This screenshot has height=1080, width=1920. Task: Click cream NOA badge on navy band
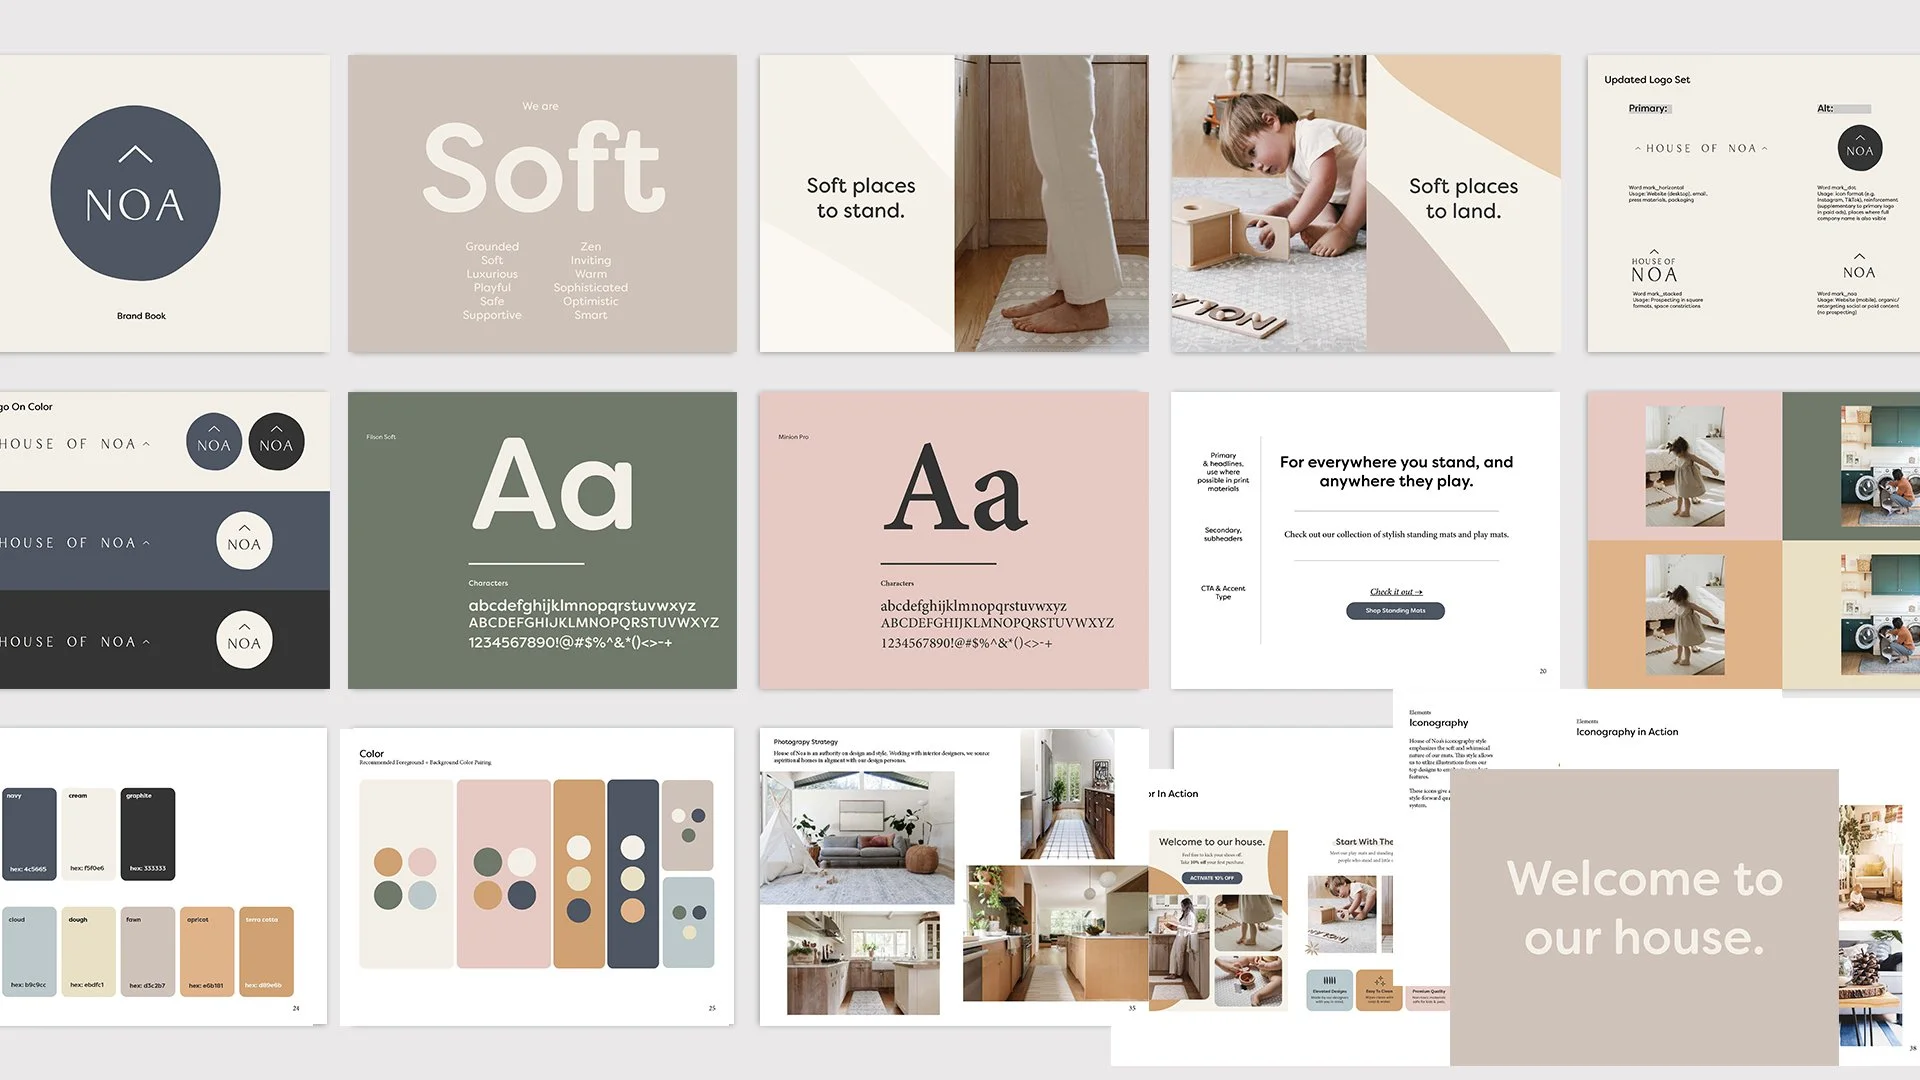[x=244, y=541]
